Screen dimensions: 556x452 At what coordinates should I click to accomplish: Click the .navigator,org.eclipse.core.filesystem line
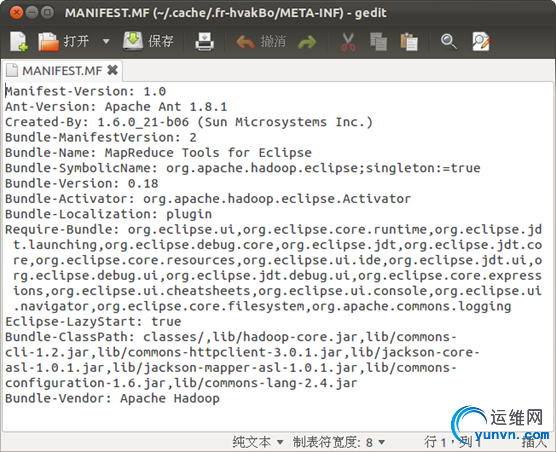(x=262, y=306)
